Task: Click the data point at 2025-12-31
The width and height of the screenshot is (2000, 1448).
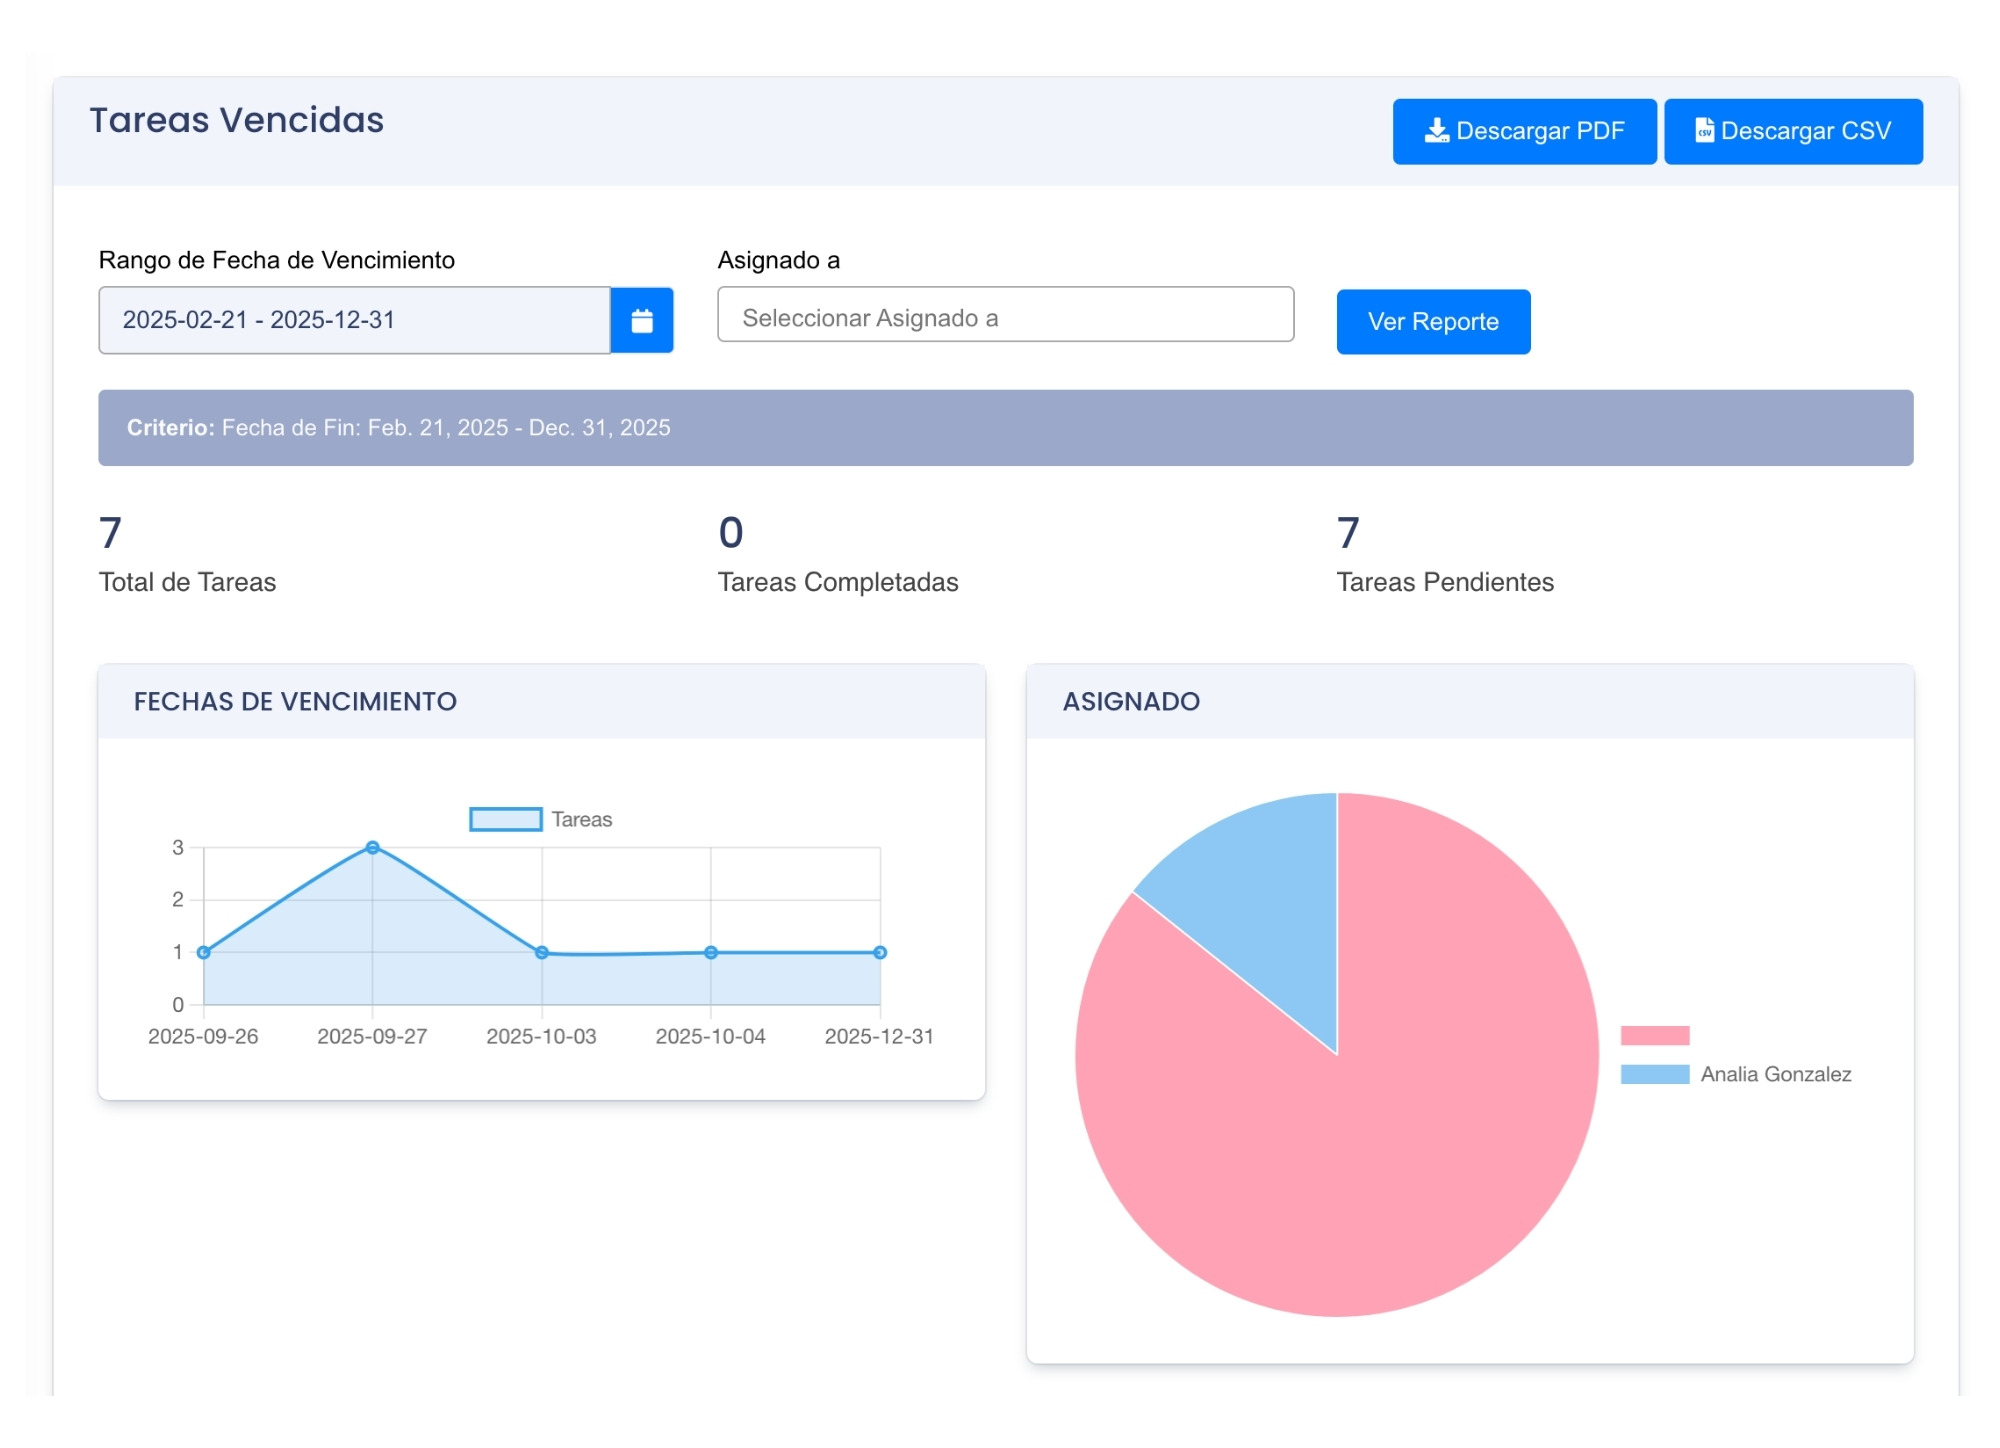Action: coord(880,953)
